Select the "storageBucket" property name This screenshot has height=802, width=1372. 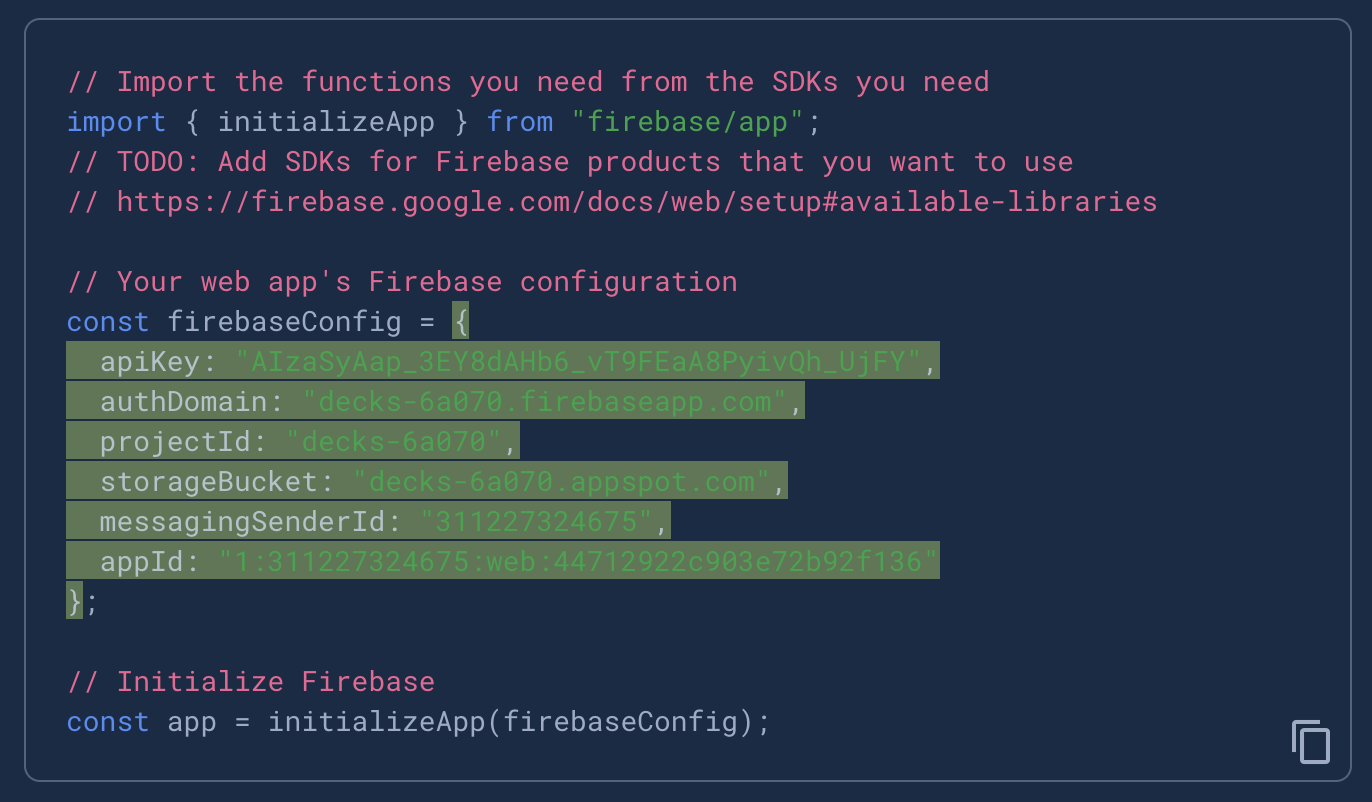click(x=209, y=482)
